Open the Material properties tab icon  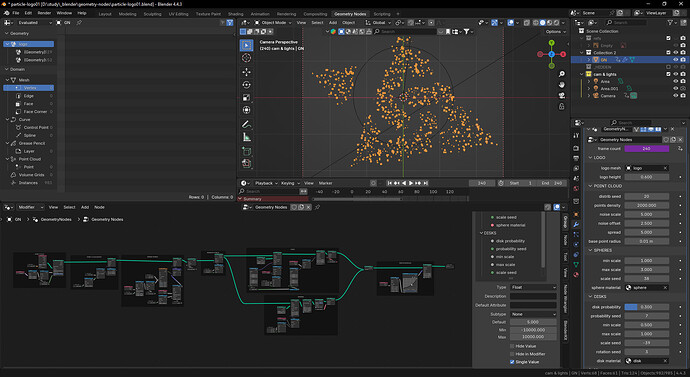(576, 275)
